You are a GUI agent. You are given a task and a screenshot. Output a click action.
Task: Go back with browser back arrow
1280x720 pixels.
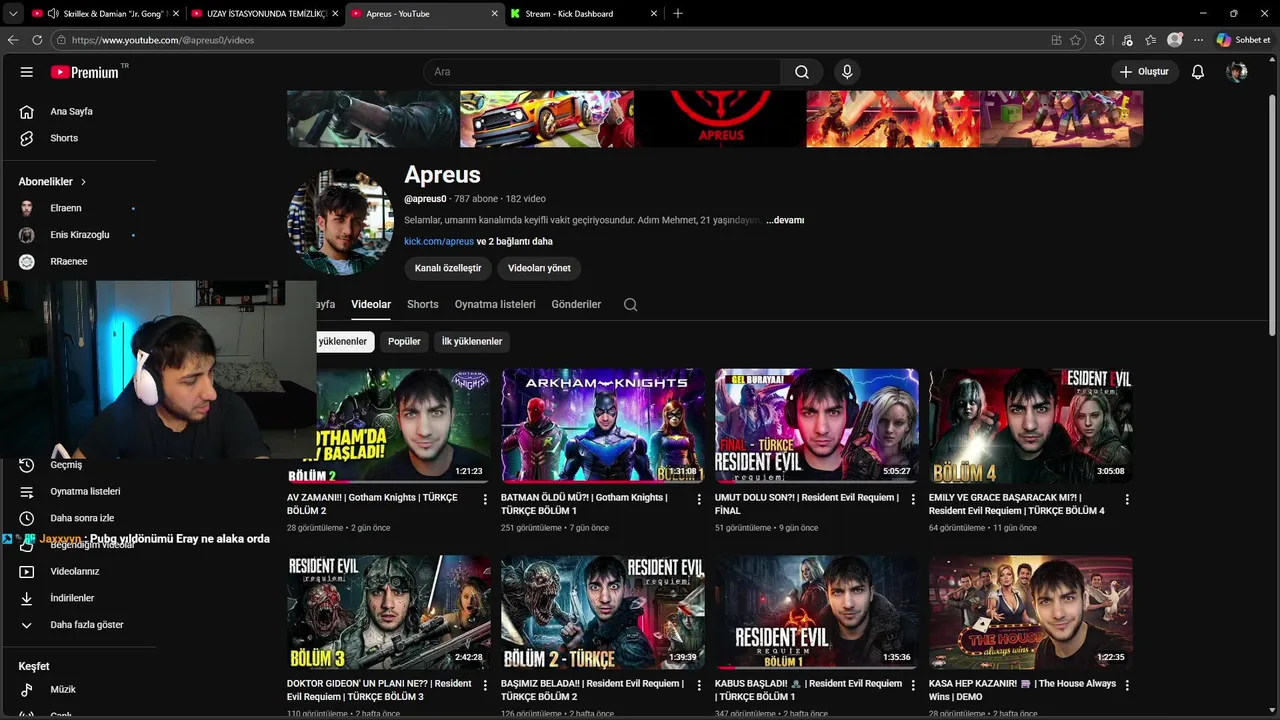click(13, 40)
